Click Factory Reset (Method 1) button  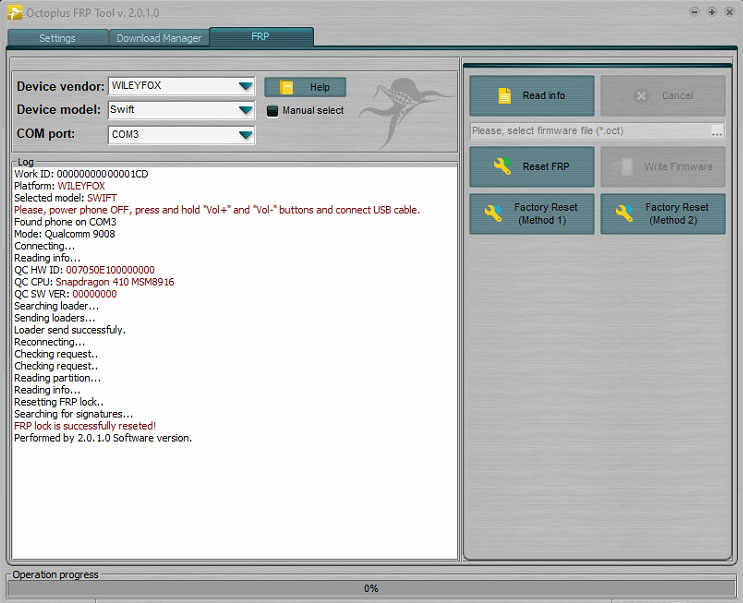pos(532,214)
